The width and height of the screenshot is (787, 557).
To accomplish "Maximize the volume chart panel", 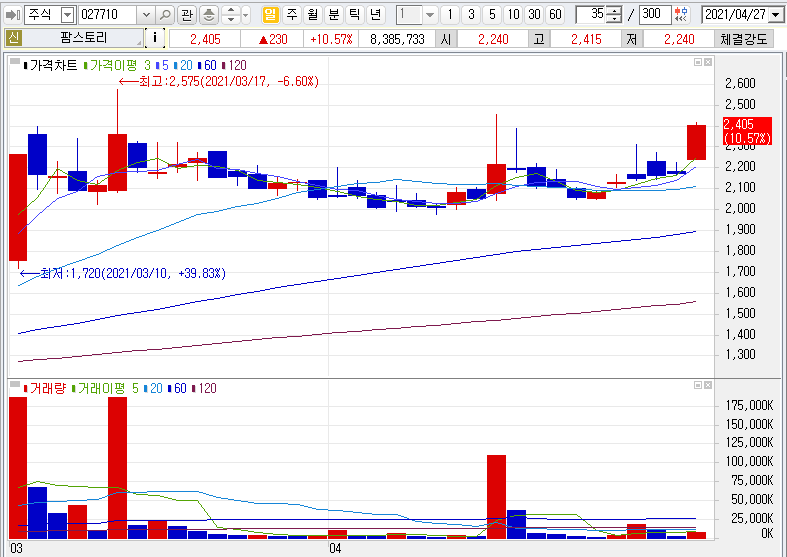I will pyautogui.click(x=698, y=385).
